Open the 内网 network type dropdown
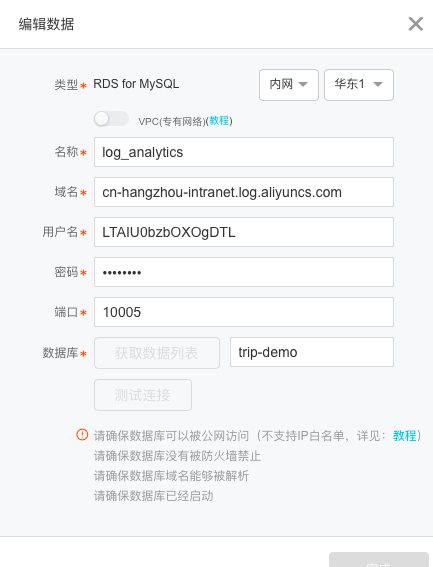The width and height of the screenshot is (433, 567). pos(289,85)
